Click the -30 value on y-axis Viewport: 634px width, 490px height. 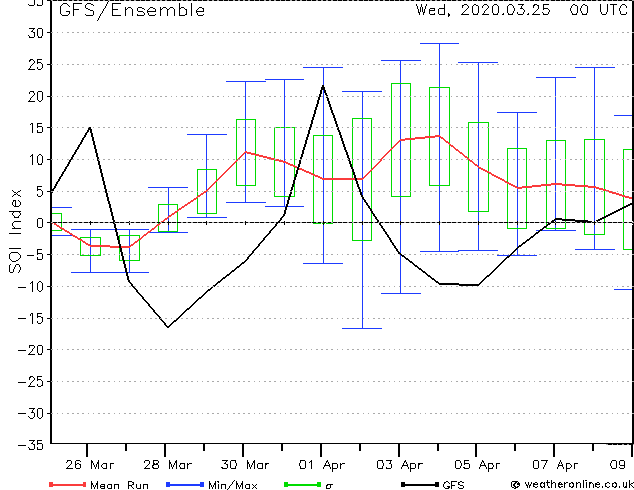click(x=31, y=413)
